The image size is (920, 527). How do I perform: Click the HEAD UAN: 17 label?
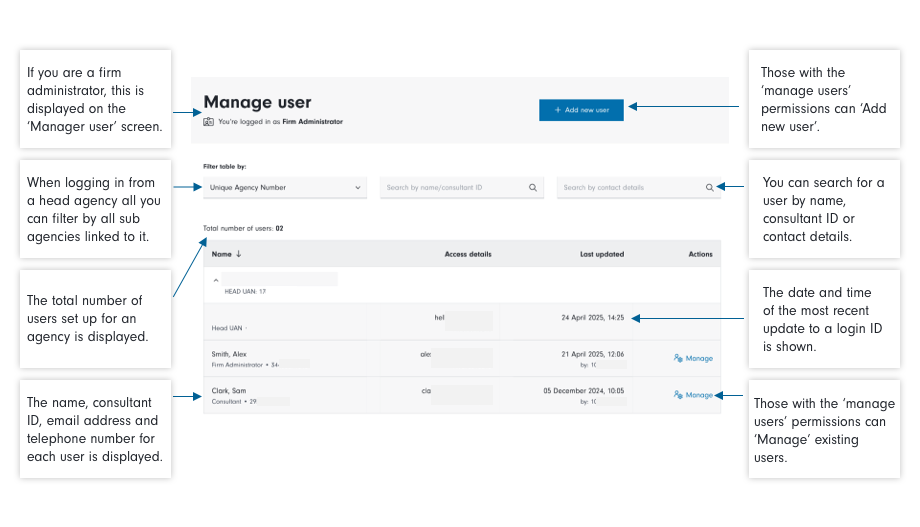245,291
